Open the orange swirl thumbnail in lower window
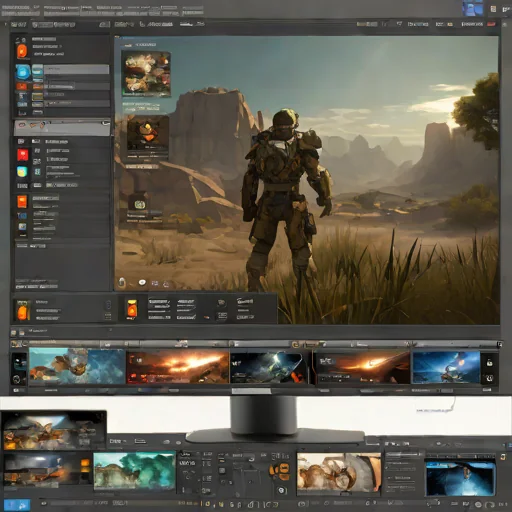512x512 pixels. [339, 472]
